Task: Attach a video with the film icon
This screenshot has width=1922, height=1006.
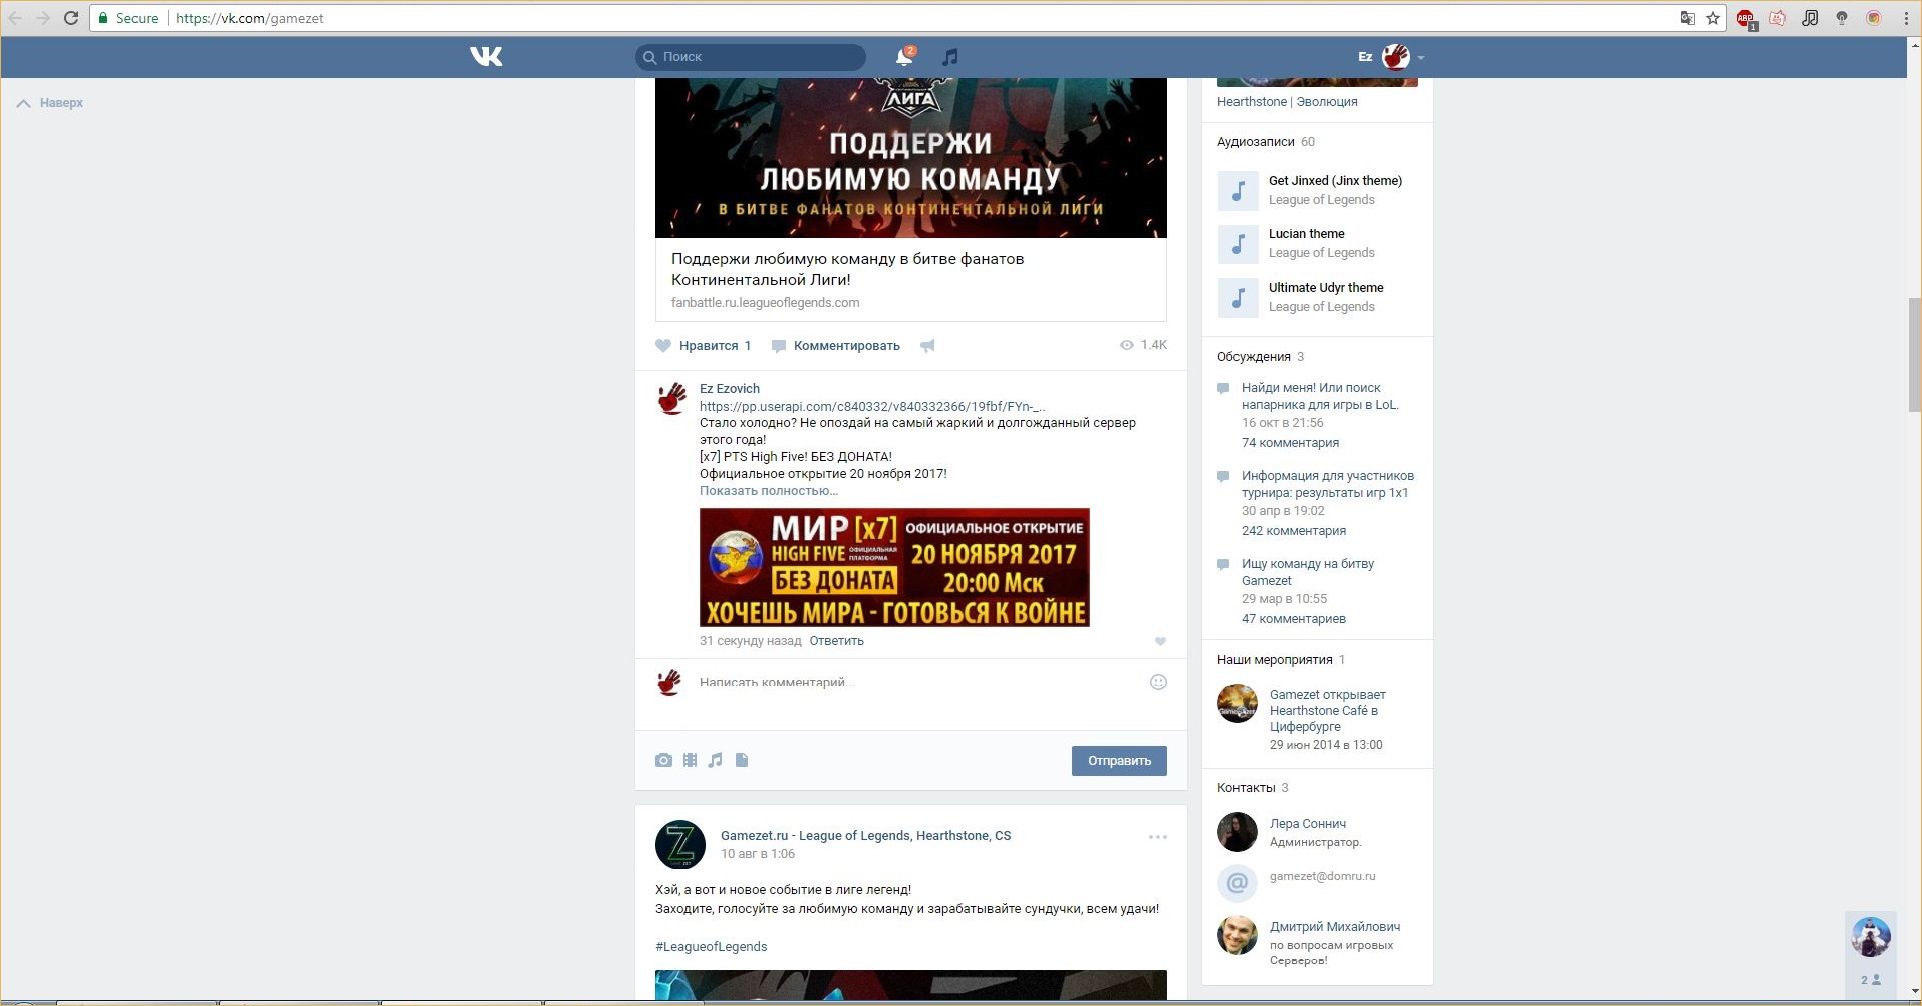Action: tap(690, 761)
